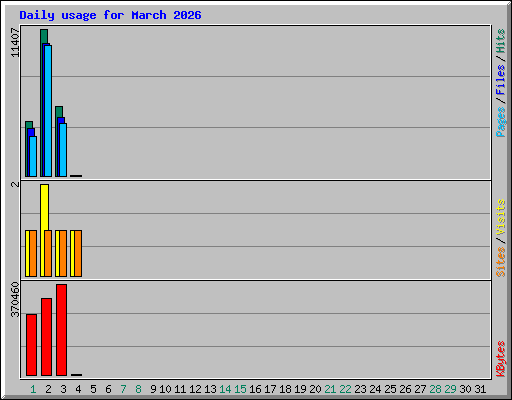
Task: Click the red KBytes legend label
Action: coord(501,359)
